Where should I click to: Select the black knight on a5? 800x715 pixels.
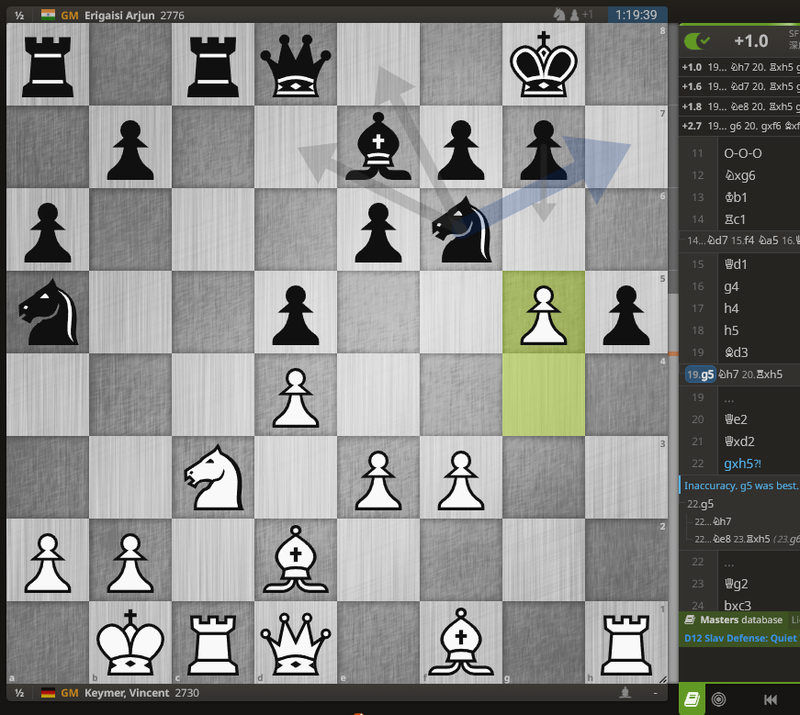[x=47, y=312]
